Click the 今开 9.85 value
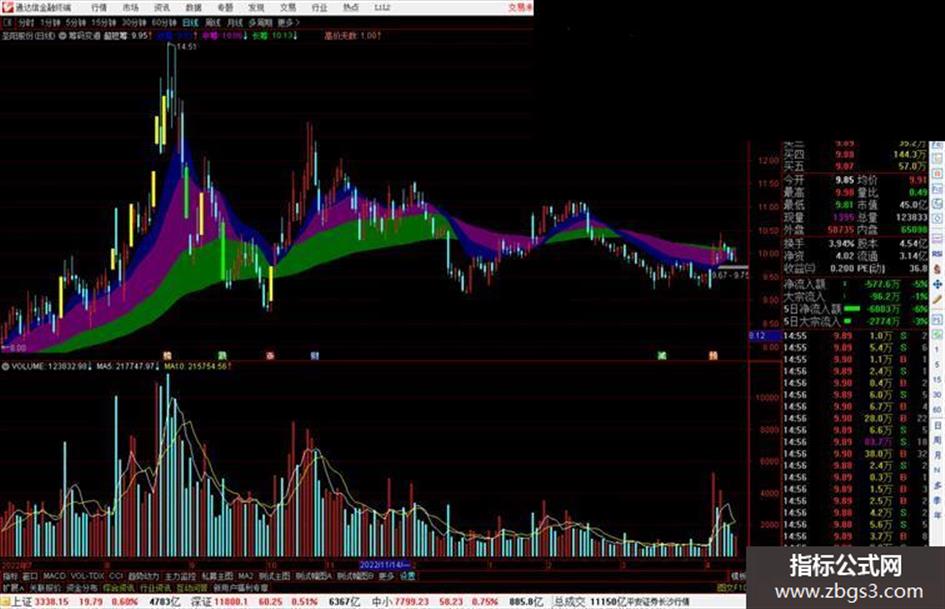This screenshot has width=945, height=609. pyautogui.click(x=844, y=180)
